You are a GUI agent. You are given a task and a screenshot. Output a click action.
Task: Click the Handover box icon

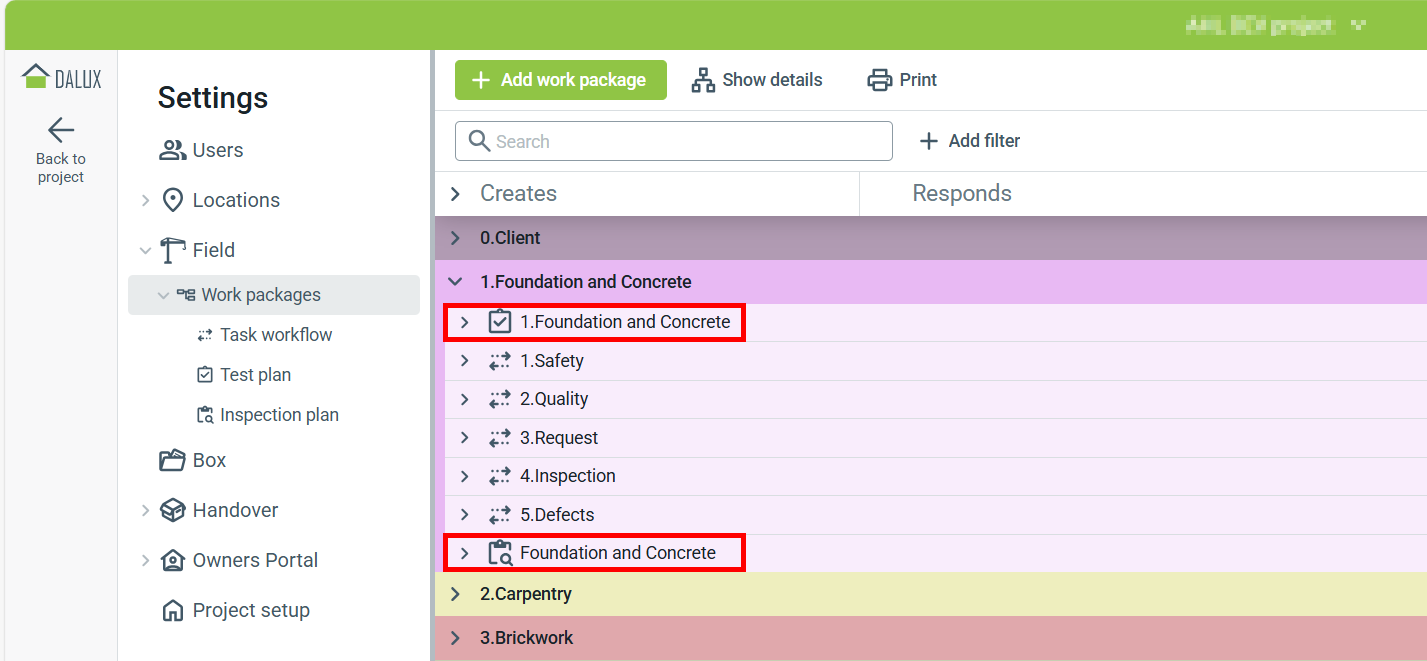(x=173, y=510)
